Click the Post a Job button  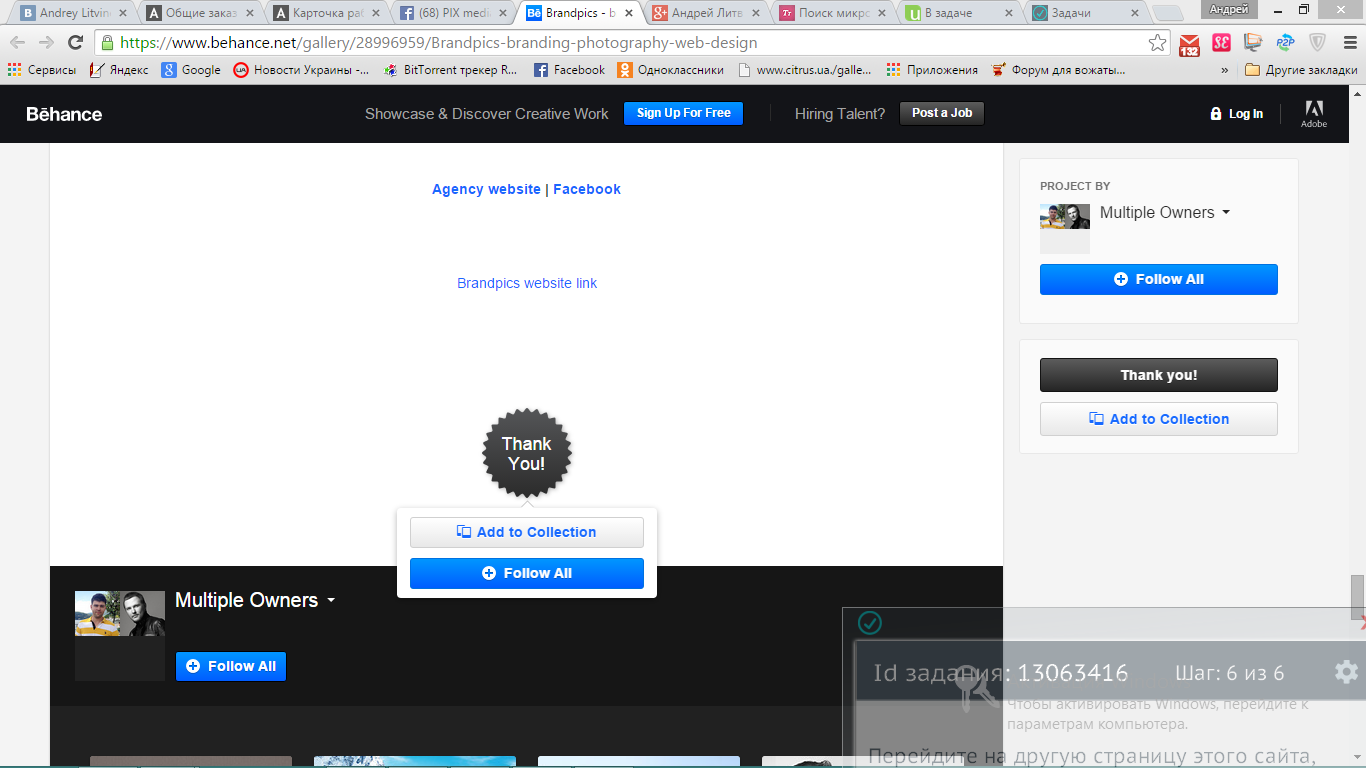942,113
